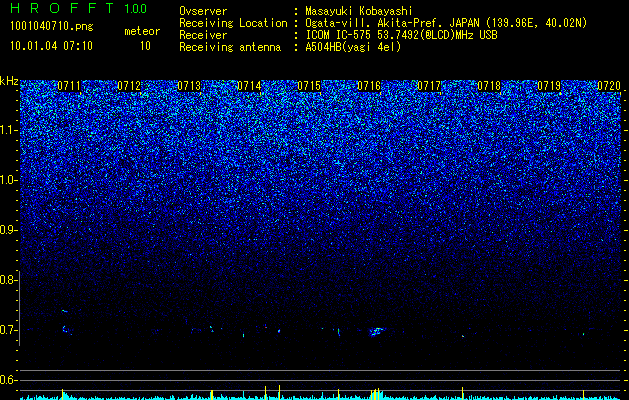Click the observer name Masayuki Kobayashi

coord(359,11)
